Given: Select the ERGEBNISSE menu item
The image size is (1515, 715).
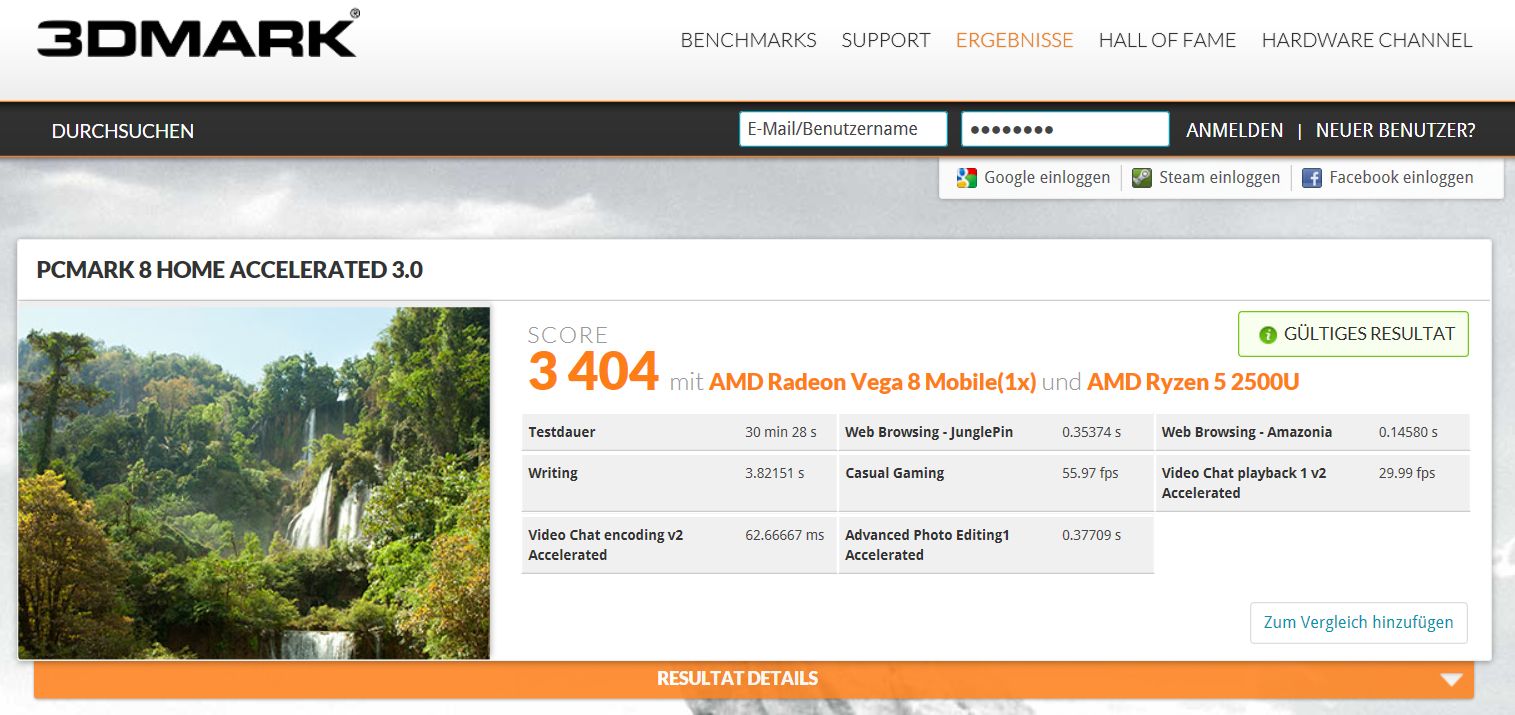Looking at the screenshot, I should click(1014, 40).
